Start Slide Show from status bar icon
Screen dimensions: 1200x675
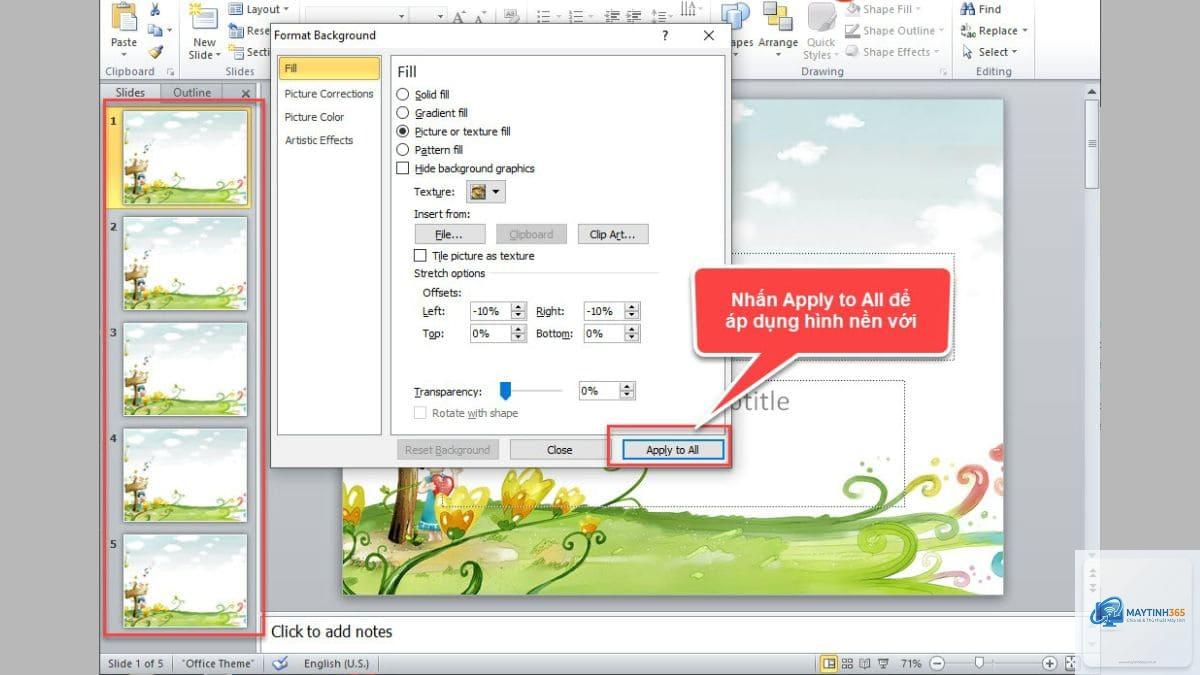coord(884,663)
